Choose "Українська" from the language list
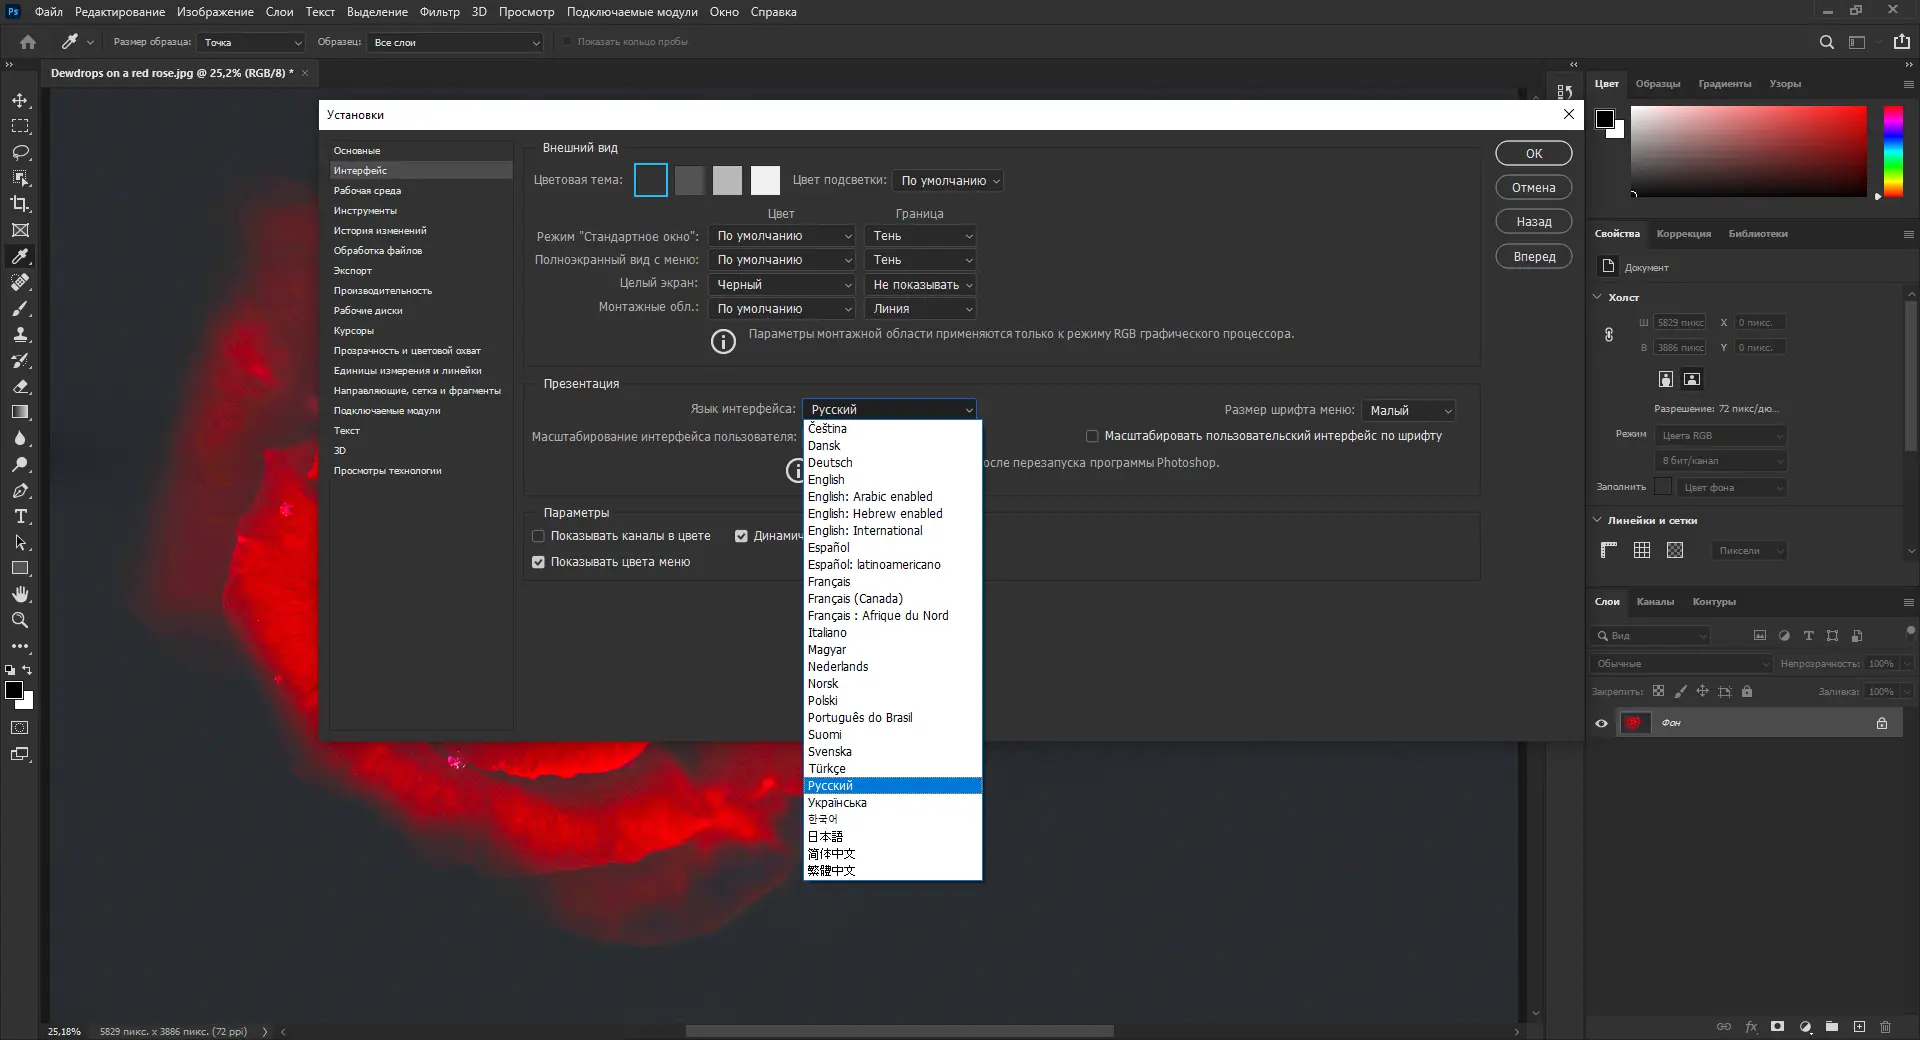The image size is (1920, 1040). pyautogui.click(x=893, y=803)
